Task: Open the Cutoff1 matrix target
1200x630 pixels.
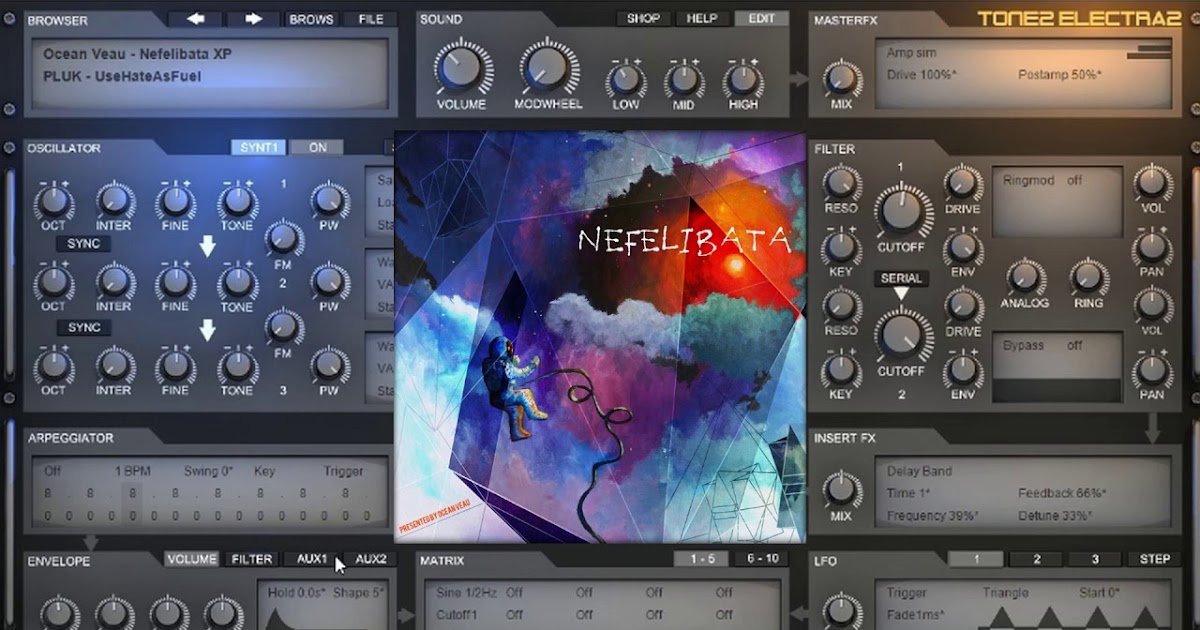Action: pyautogui.click(x=457, y=615)
